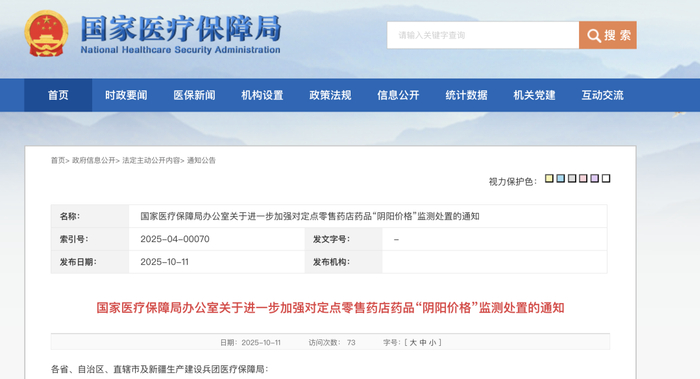Select the purple eye-protection color swatch
Screen dimensions: 700x379
pos(595,179)
